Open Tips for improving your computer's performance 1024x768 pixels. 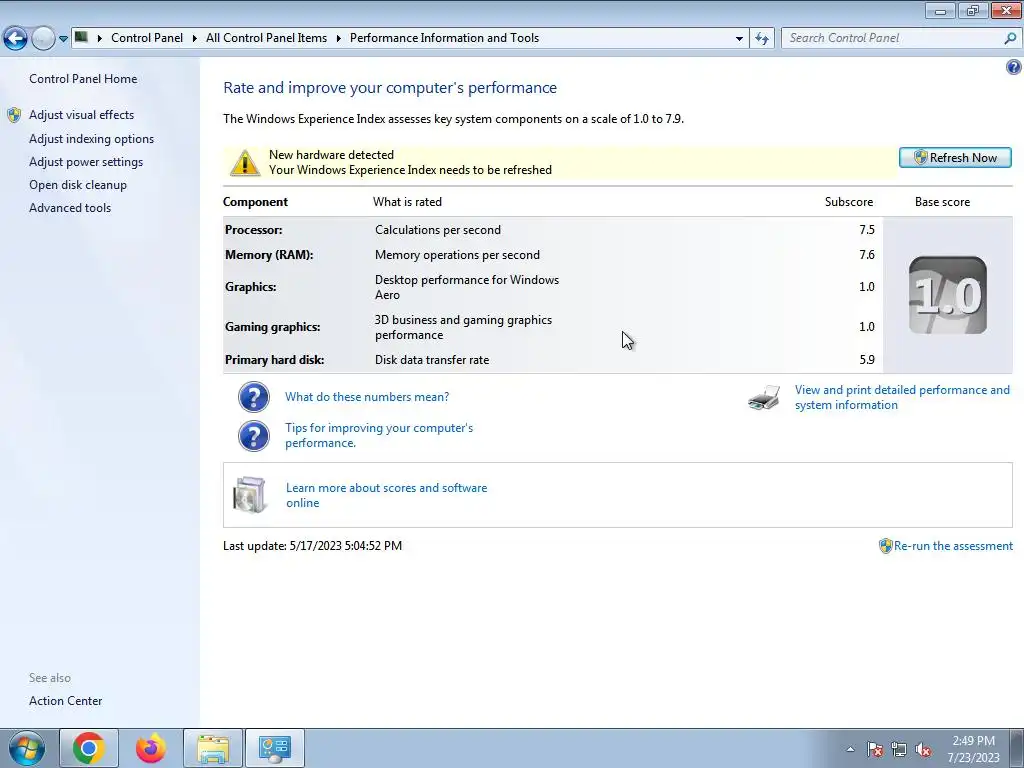[379, 436]
